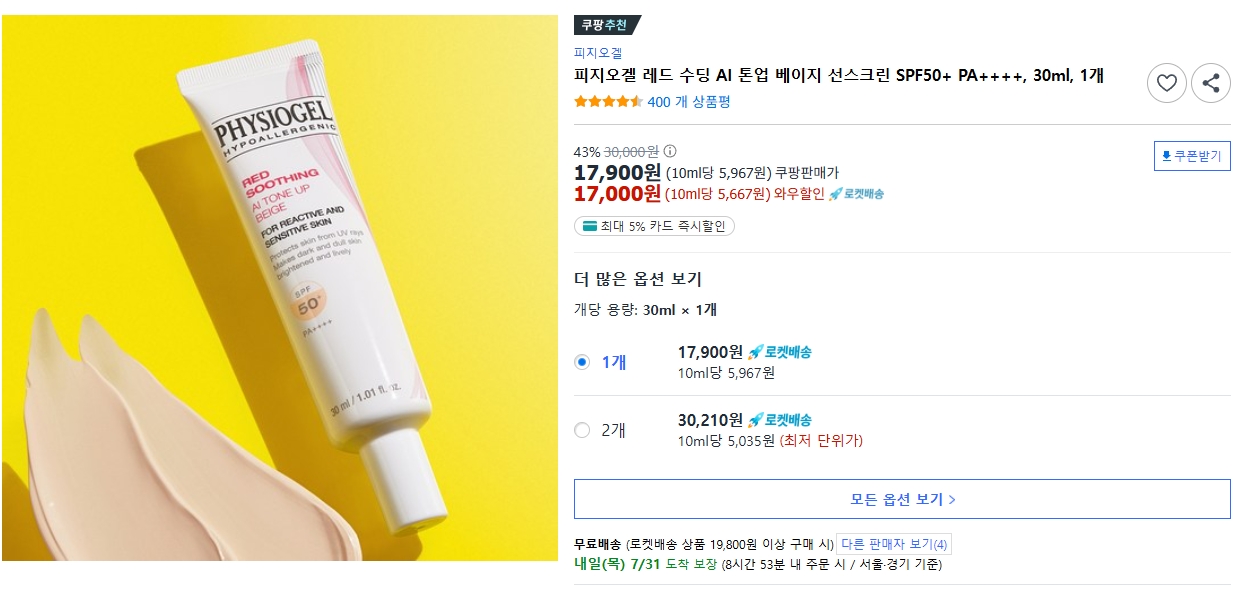
Task: Click the price info circle icon
Action: click(670, 152)
